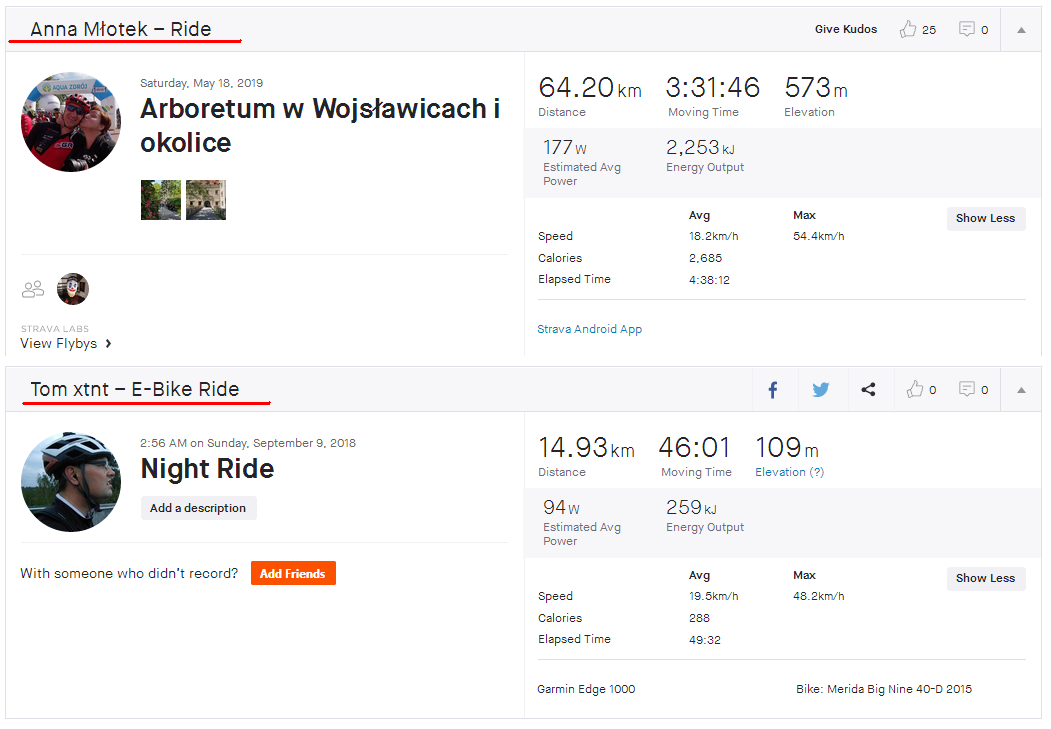Click Add a description button
Viewport: 1051px width, 729px height.
(x=198, y=508)
